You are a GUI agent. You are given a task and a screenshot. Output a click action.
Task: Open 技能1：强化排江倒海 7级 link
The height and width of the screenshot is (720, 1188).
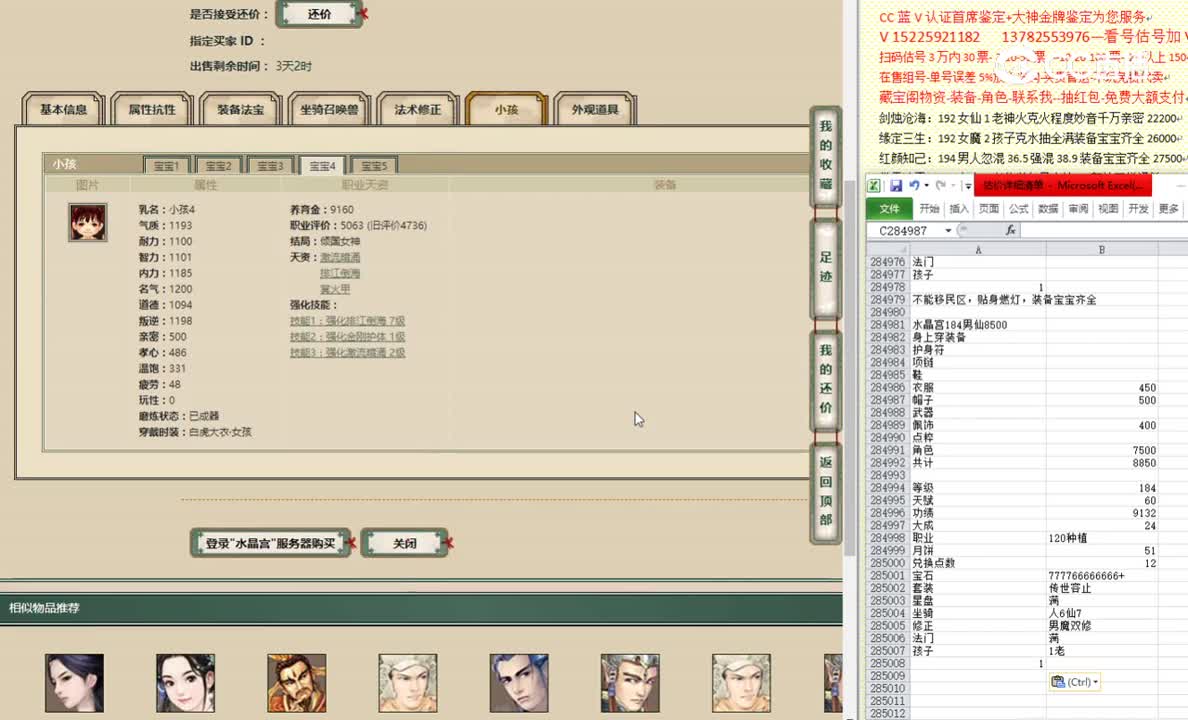click(347, 321)
